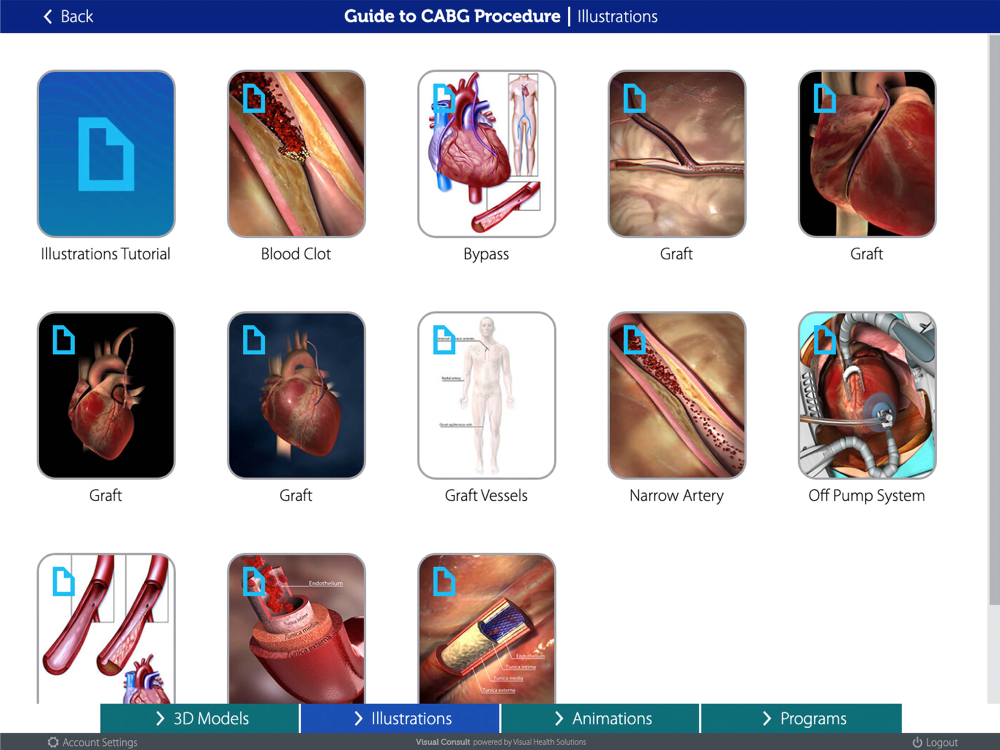Click the Guide to CABG Procedure title
Viewport: 1000px width, 750px height.
(x=452, y=16)
